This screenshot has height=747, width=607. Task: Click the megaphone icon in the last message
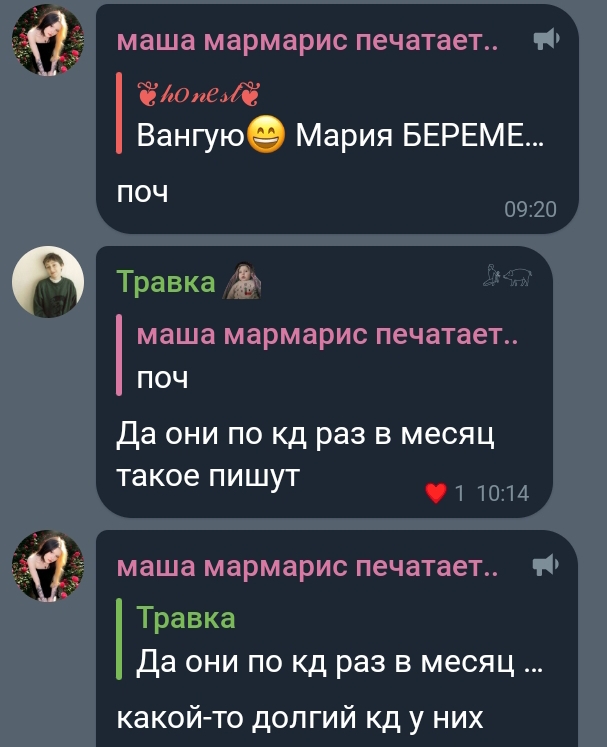(x=546, y=565)
